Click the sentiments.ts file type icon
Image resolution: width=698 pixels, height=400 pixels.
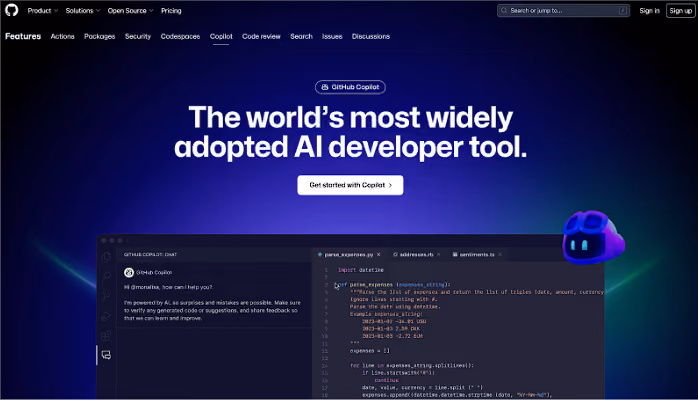455,255
